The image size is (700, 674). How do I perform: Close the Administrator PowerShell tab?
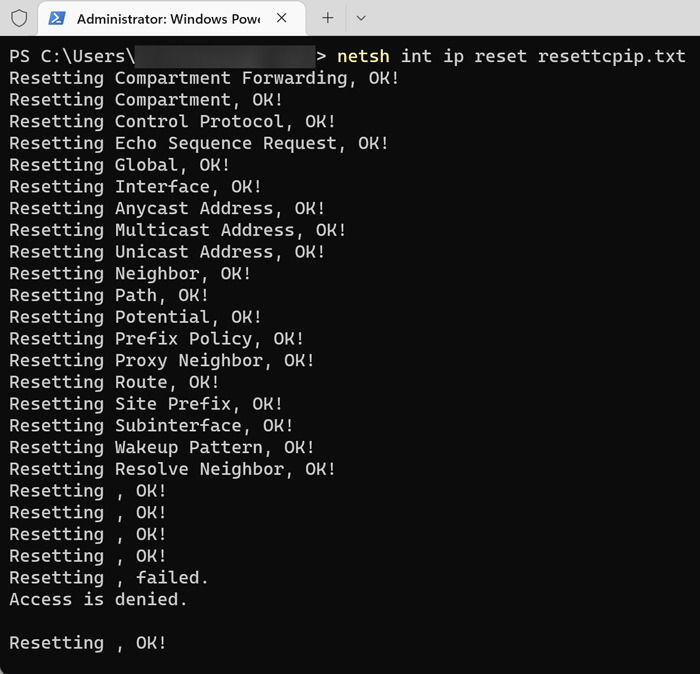(282, 18)
